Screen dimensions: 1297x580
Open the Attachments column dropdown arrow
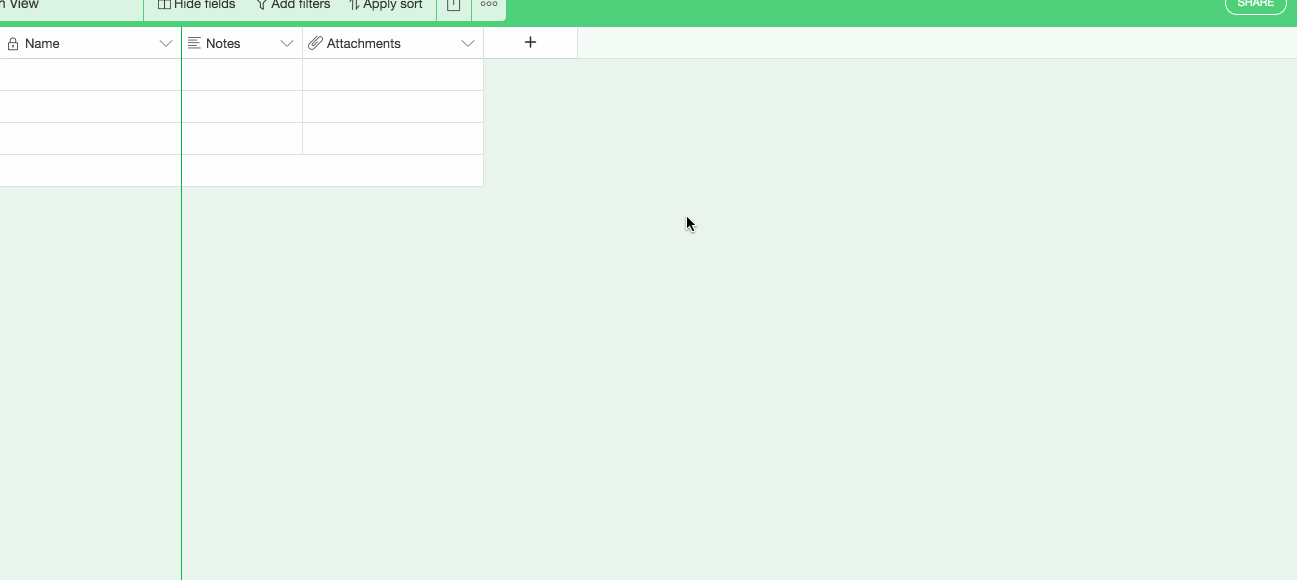tap(468, 43)
